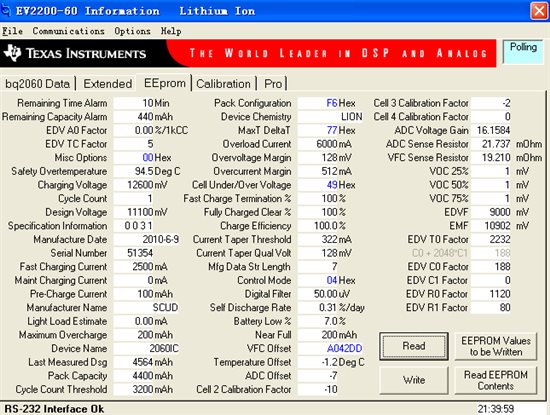This screenshot has width=550, height=415.
Task: Open the Help menu
Action: pyautogui.click(x=171, y=31)
